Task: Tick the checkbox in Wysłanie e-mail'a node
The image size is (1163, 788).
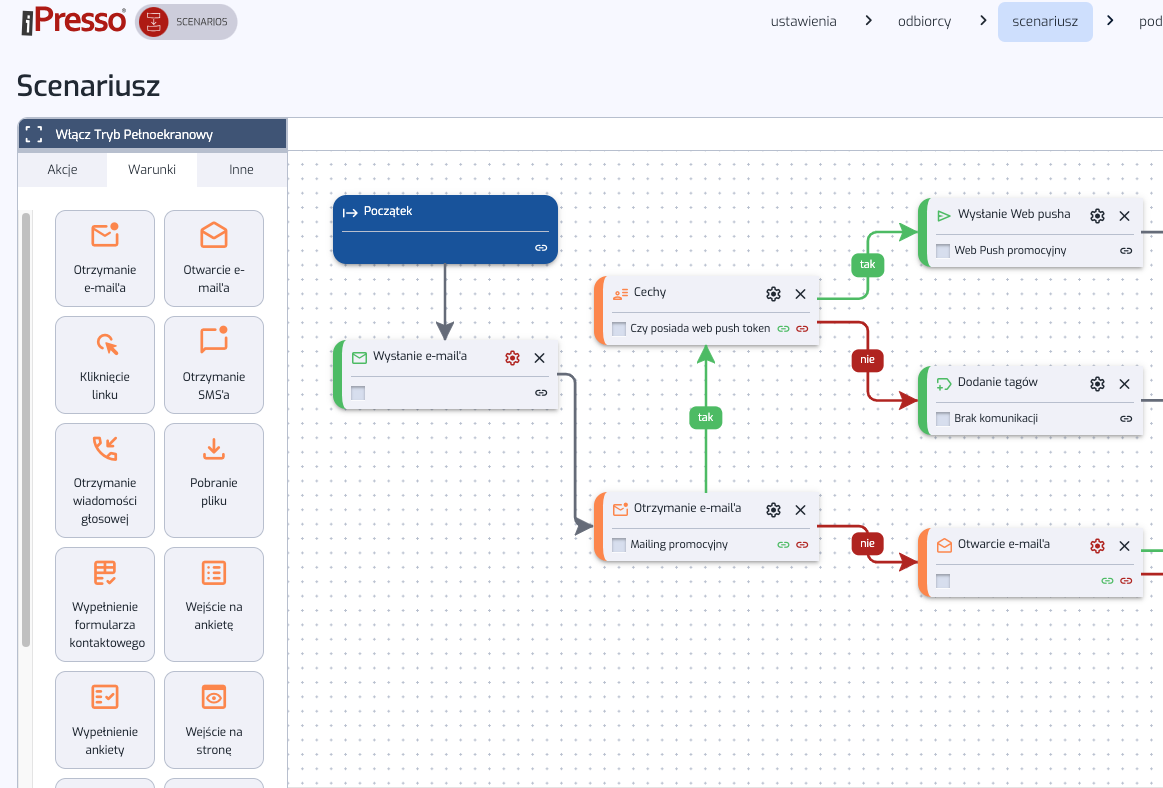Action: pyautogui.click(x=358, y=393)
